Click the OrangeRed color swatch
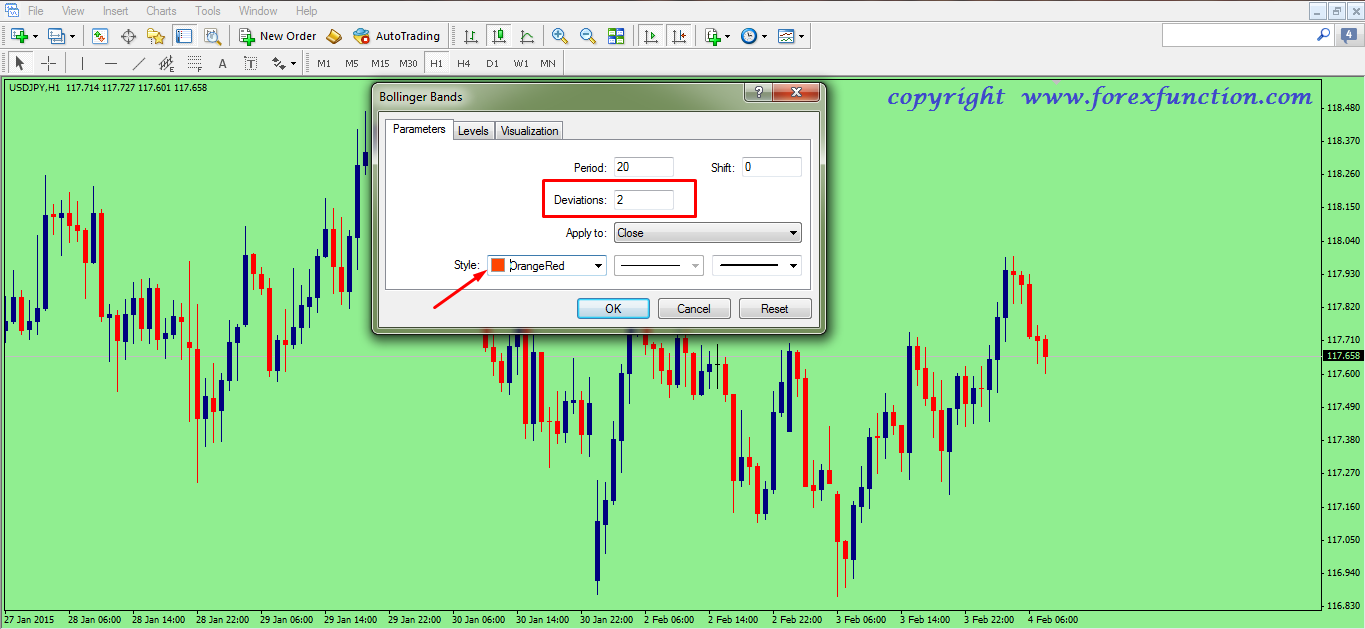 (x=498, y=266)
